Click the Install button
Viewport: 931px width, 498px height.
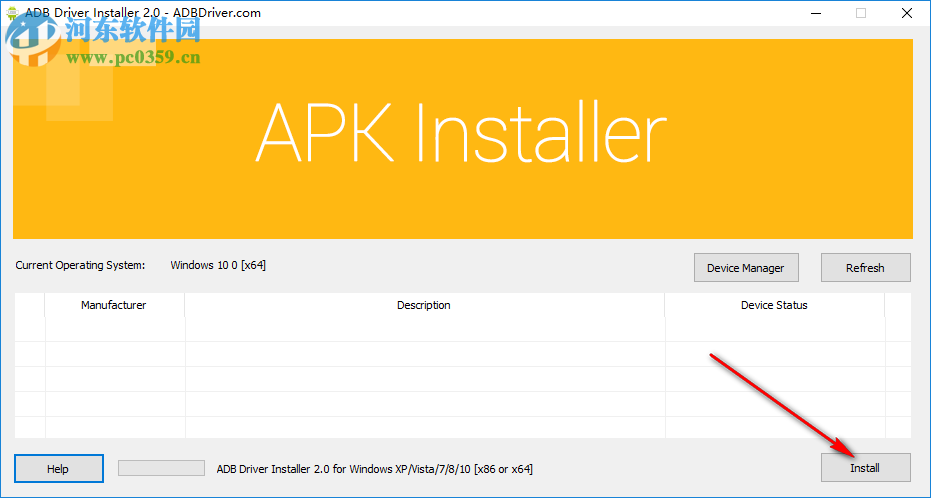point(865,468)
